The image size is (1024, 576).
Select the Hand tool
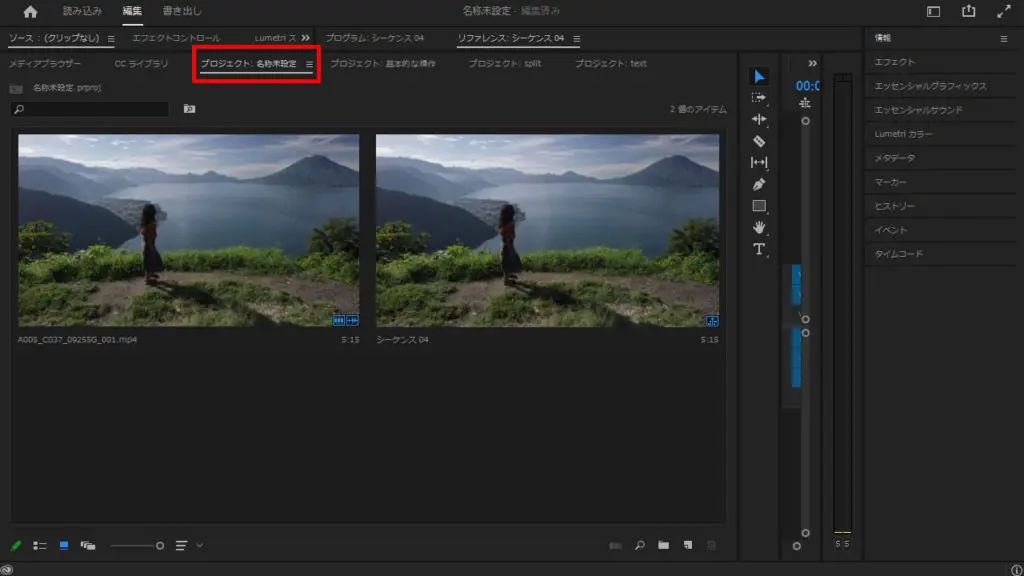pos(758,227)
